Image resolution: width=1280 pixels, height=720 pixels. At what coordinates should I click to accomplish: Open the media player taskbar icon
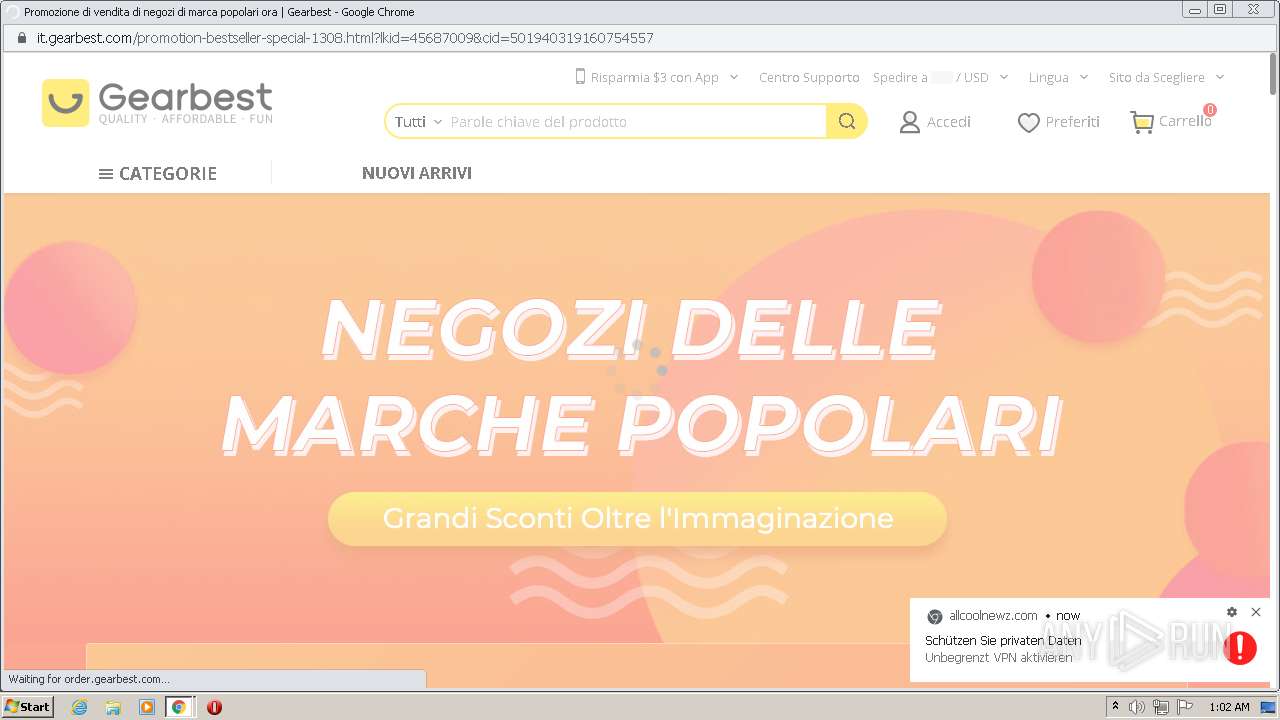tap(147, 707)
